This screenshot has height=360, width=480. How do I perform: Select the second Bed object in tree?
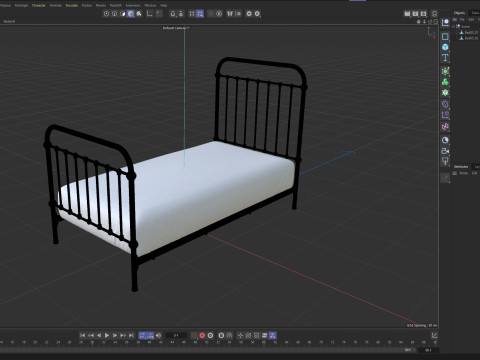point(471,38)
